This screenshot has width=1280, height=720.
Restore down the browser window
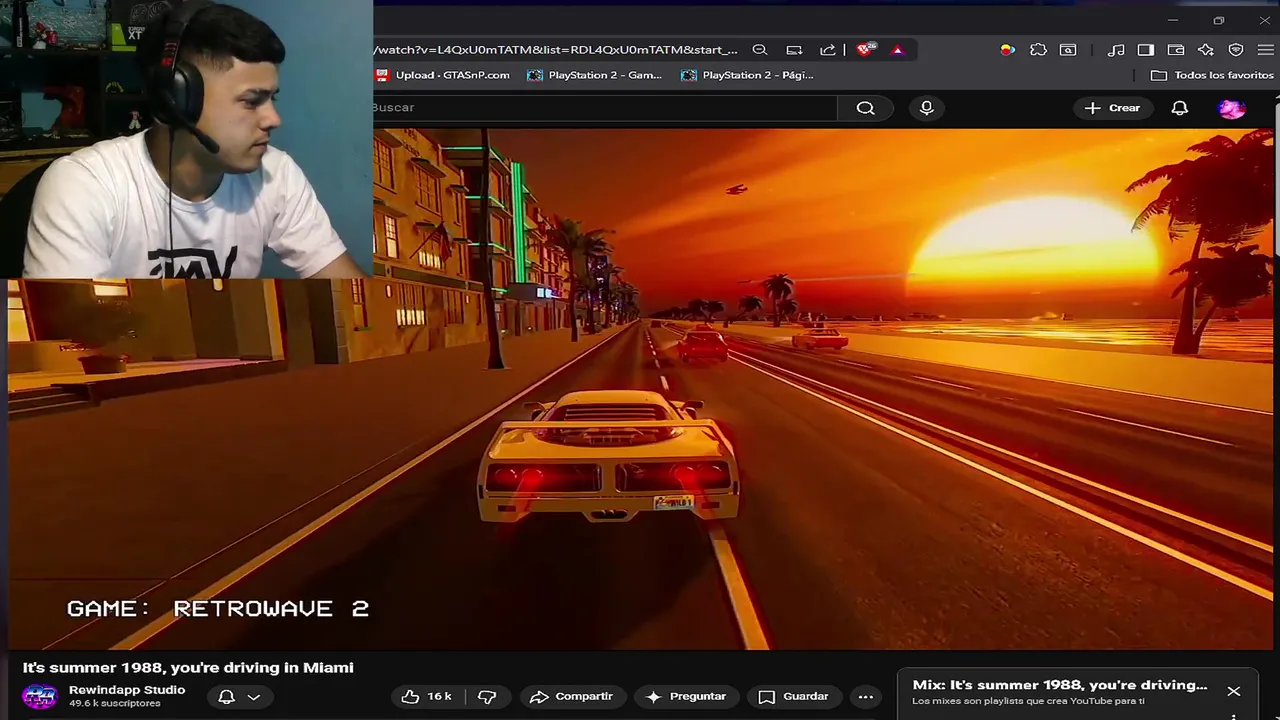tap(1219, 20)
